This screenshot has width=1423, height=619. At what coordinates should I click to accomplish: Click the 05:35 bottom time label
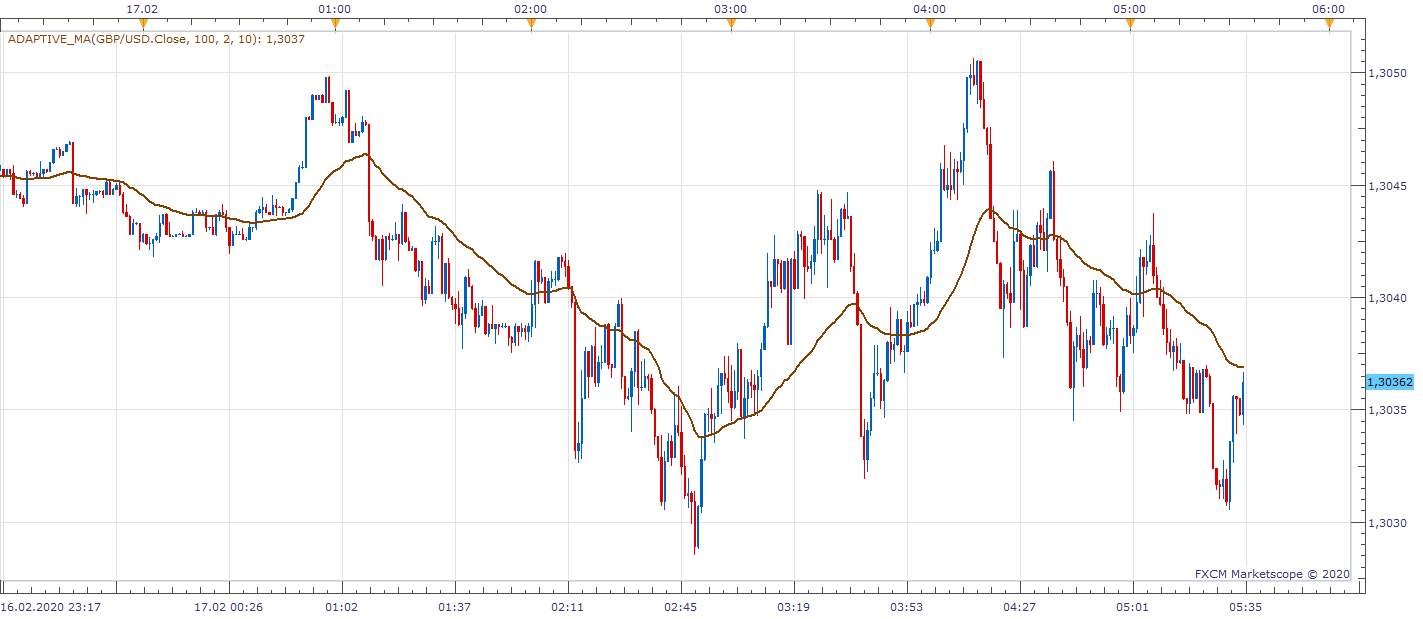click(1246, 607)
